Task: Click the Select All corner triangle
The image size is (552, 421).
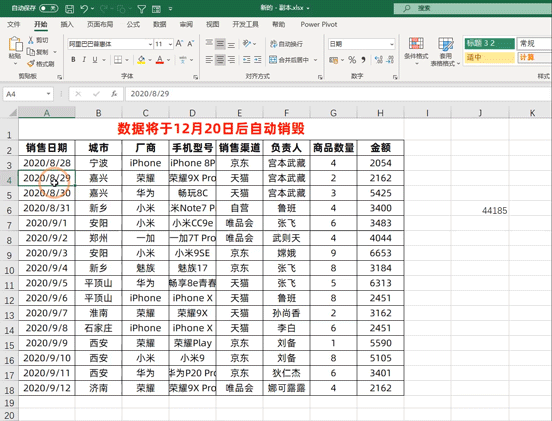Action: [x=13, y=113]
